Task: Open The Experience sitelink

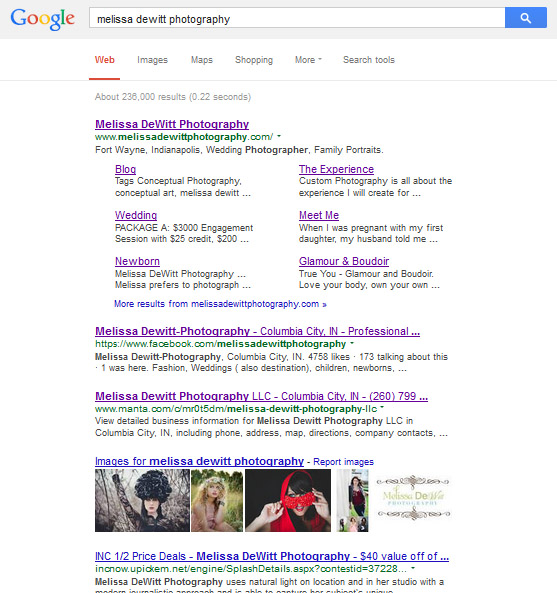Action: (x=336, y=169)
